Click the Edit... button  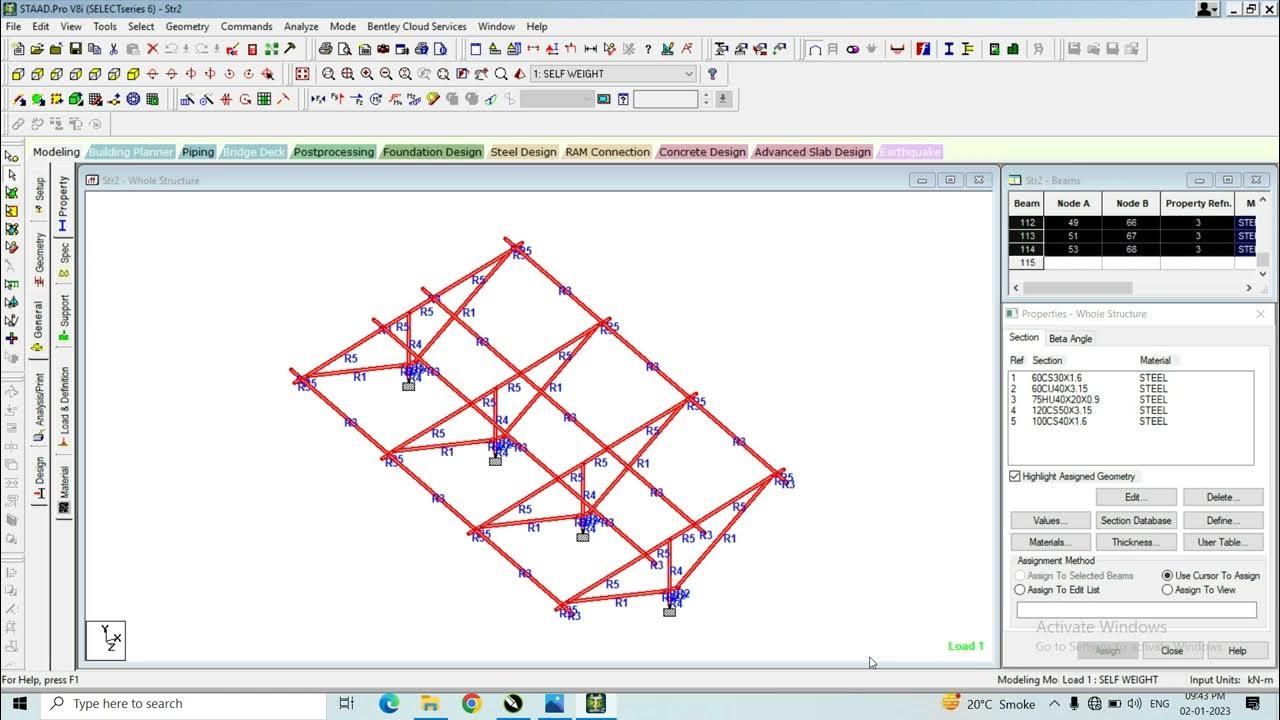1136,497
